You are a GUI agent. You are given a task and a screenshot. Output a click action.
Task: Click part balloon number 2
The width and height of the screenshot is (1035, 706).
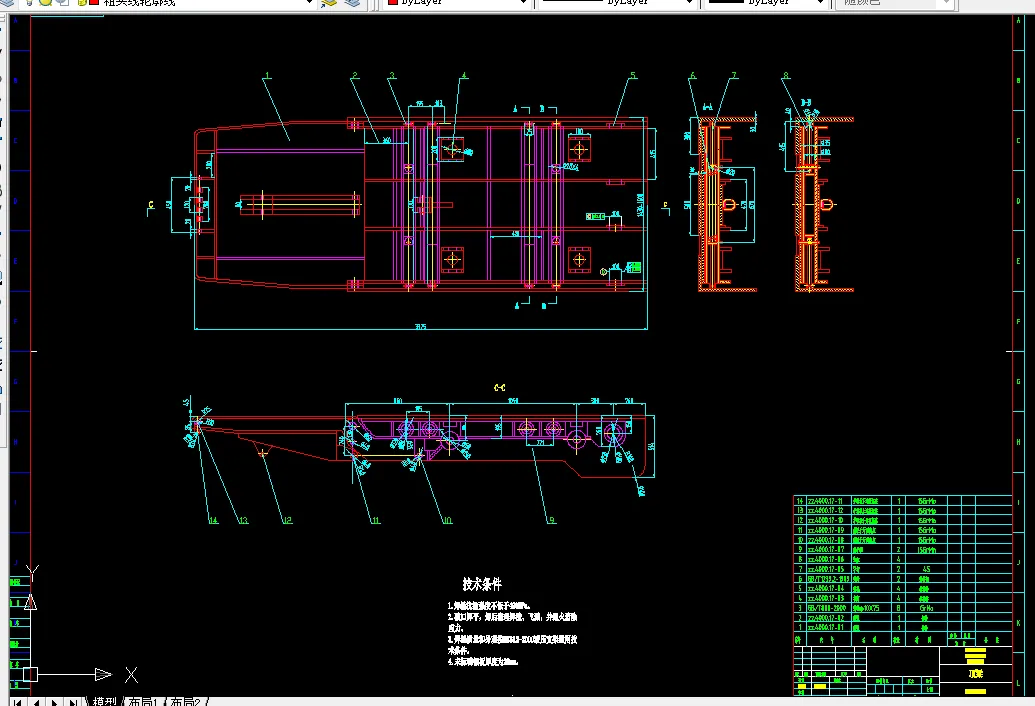[x=355, y=76]
